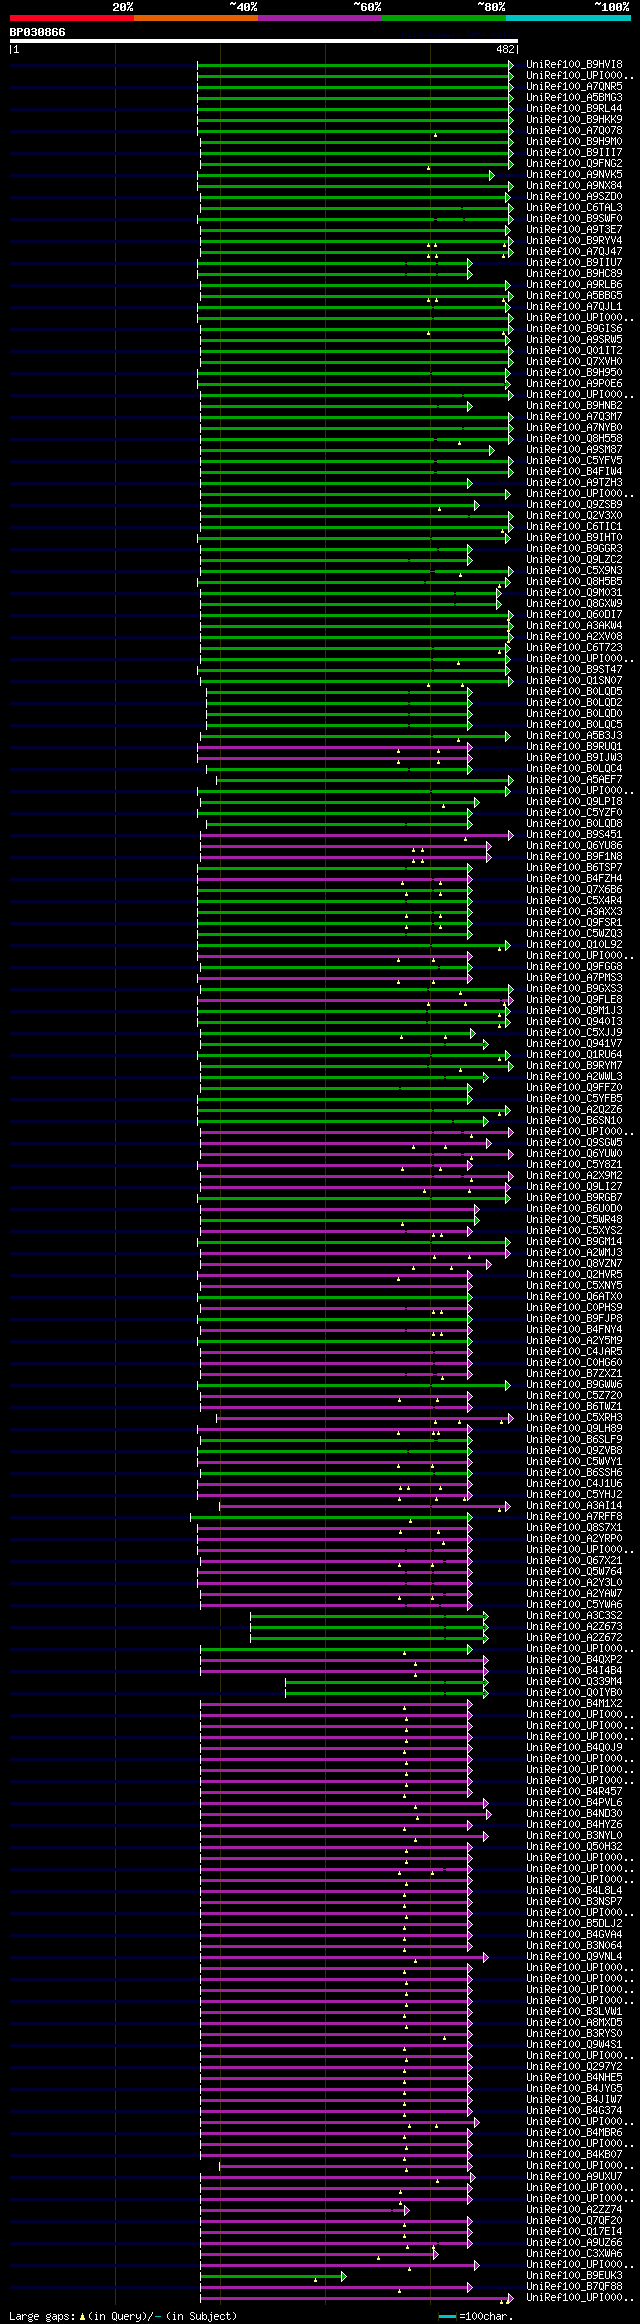Open hit UniRef100_A5BMG3
Viewport: 640px width, 2324px height.
[575, 97]
